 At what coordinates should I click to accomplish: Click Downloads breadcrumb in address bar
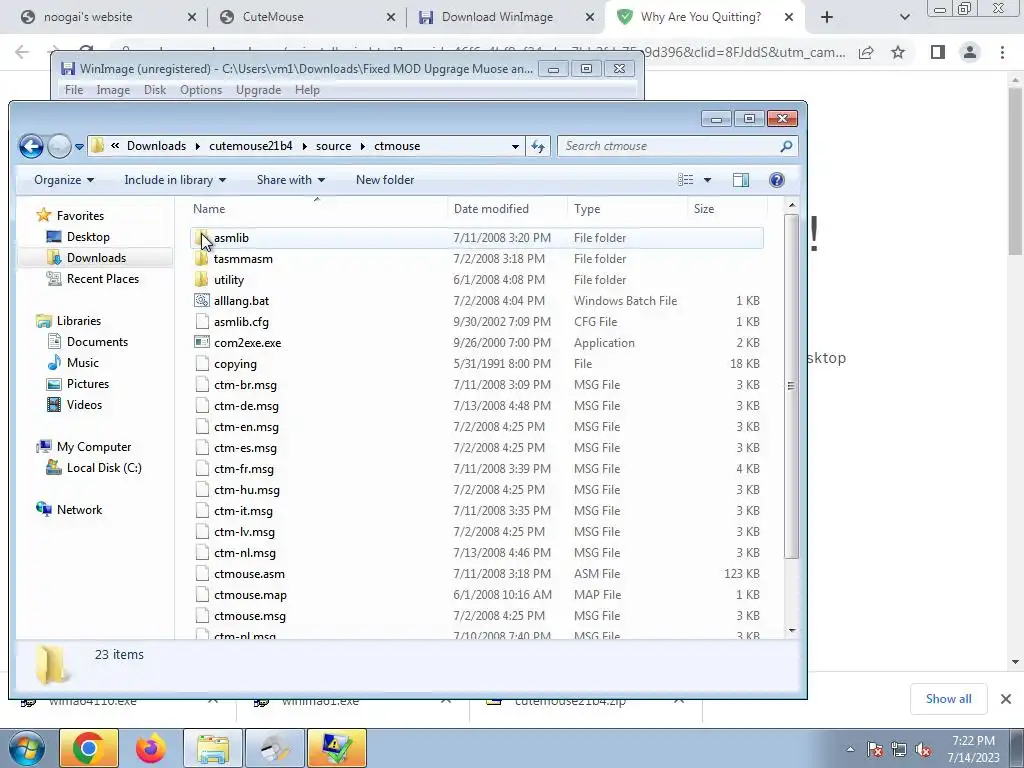pyautogui.click(x=156, y=146)
